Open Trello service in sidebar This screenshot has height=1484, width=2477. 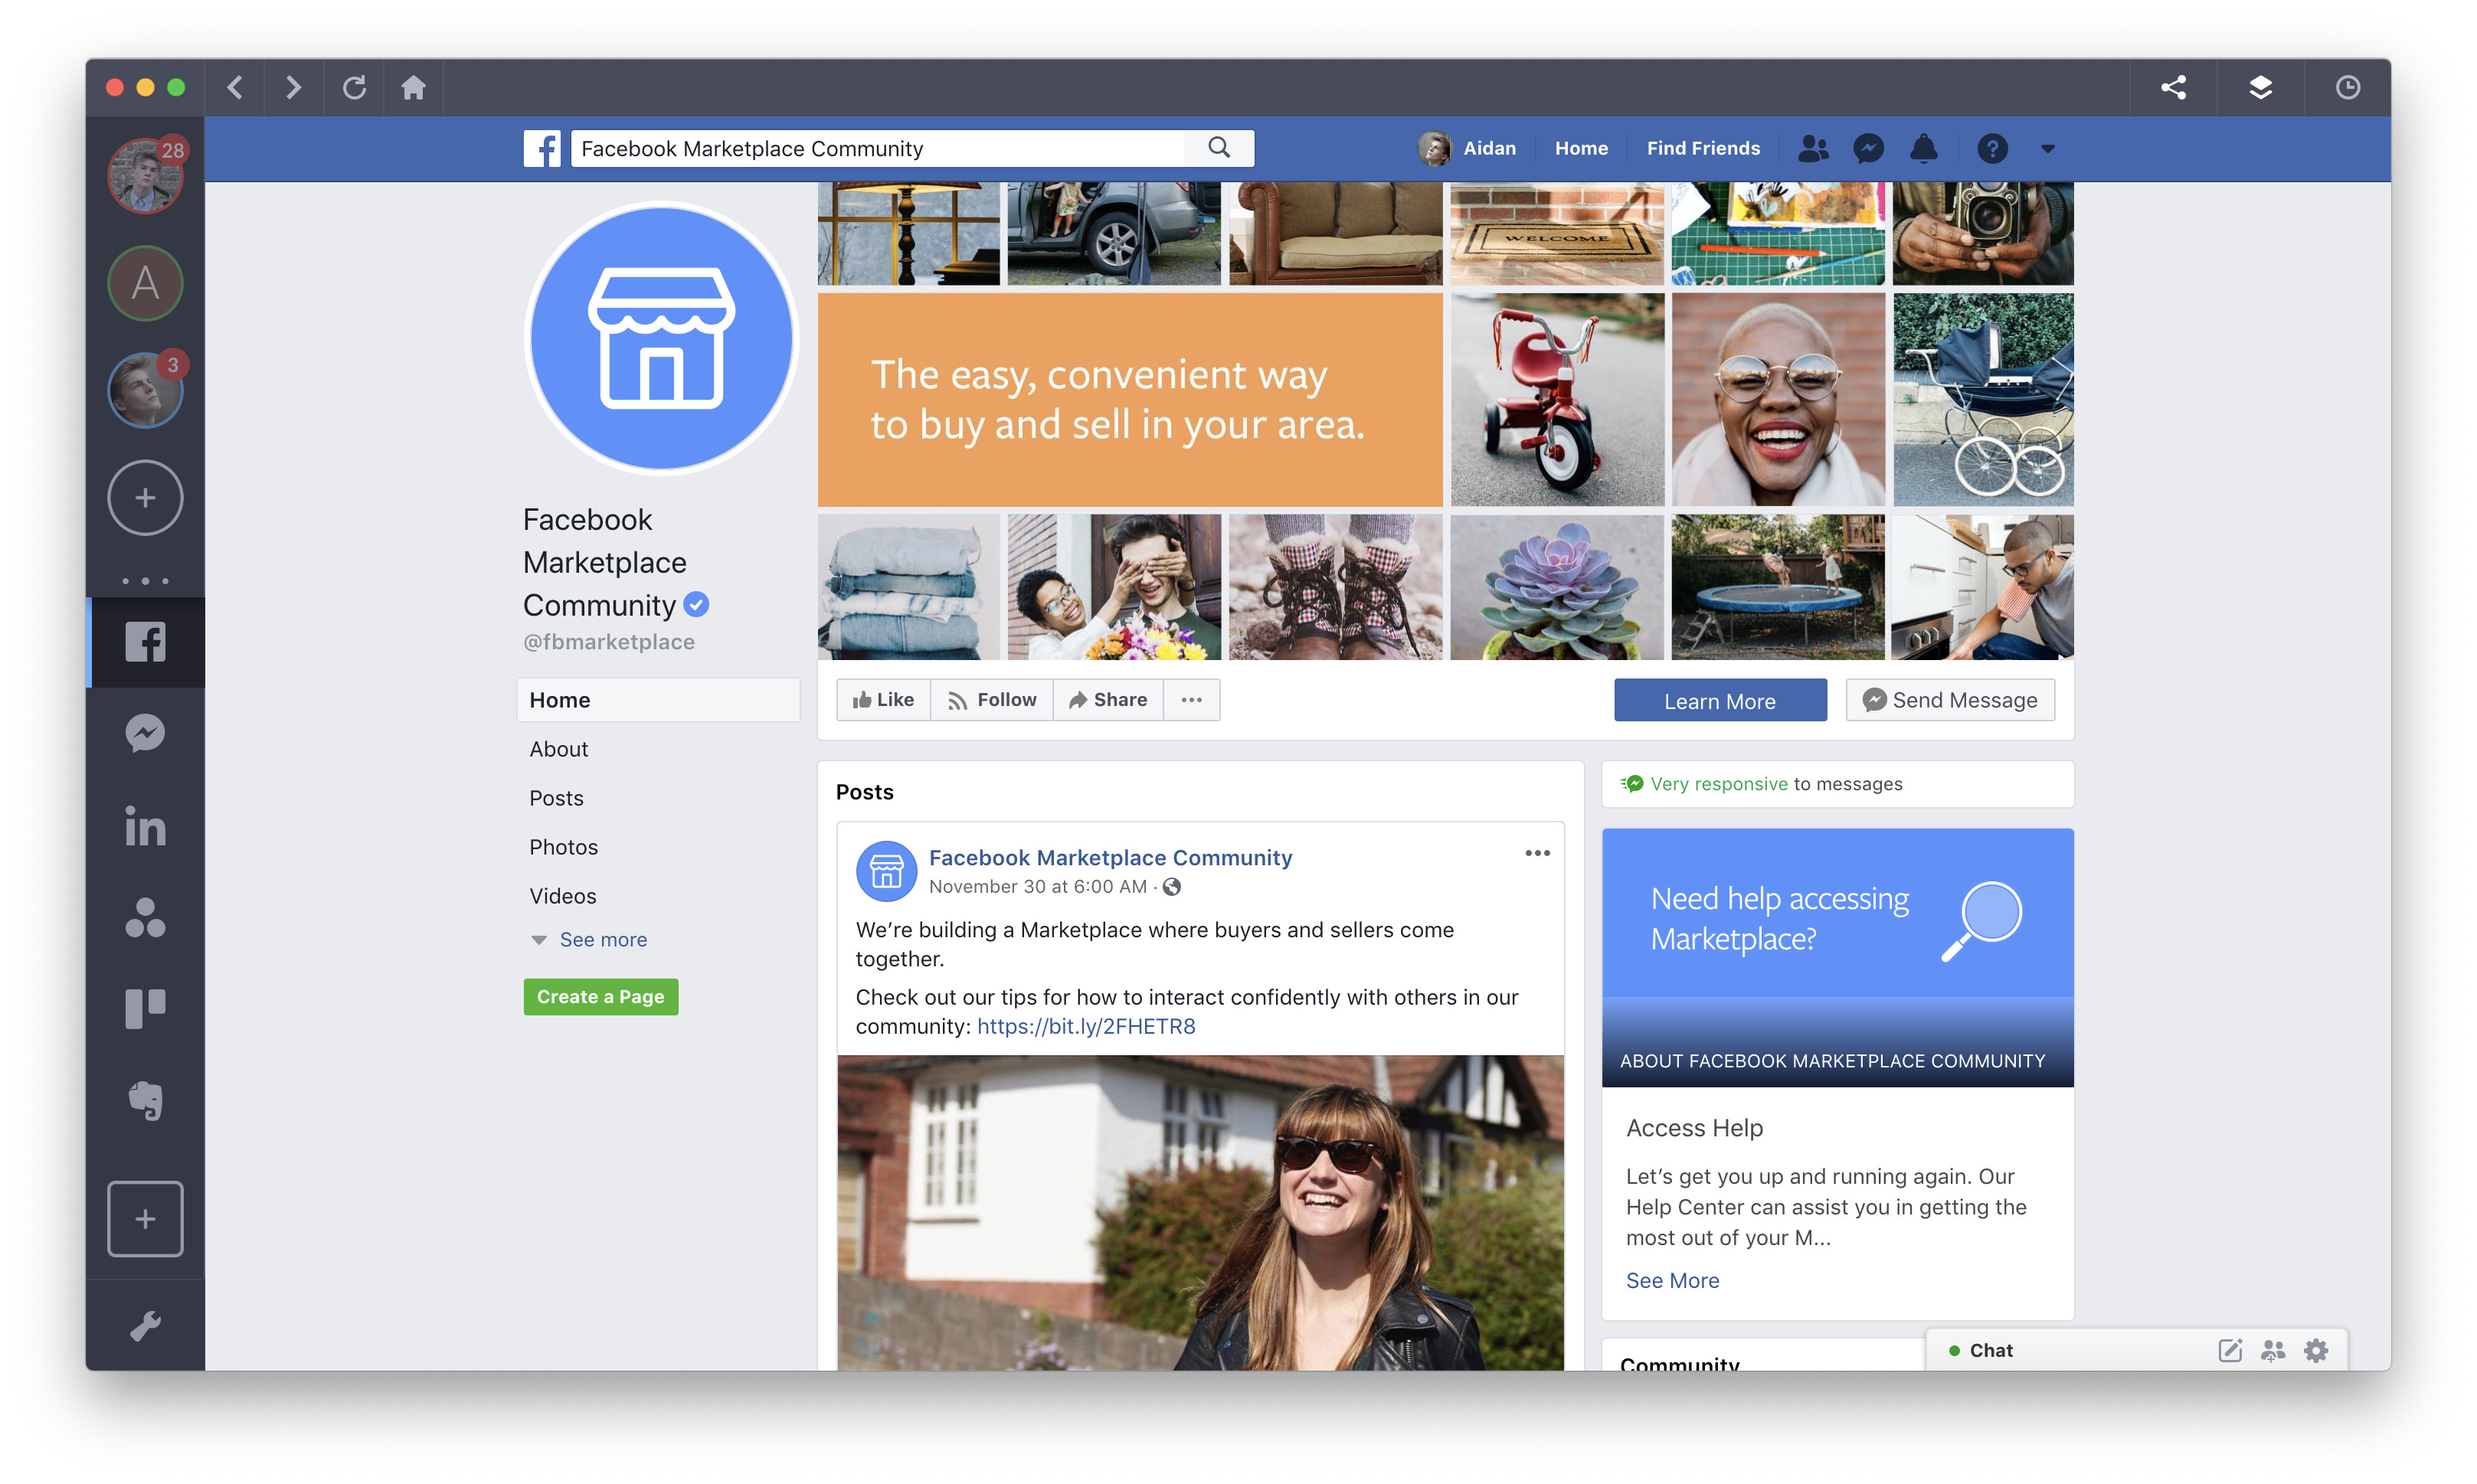point(146,1009)
